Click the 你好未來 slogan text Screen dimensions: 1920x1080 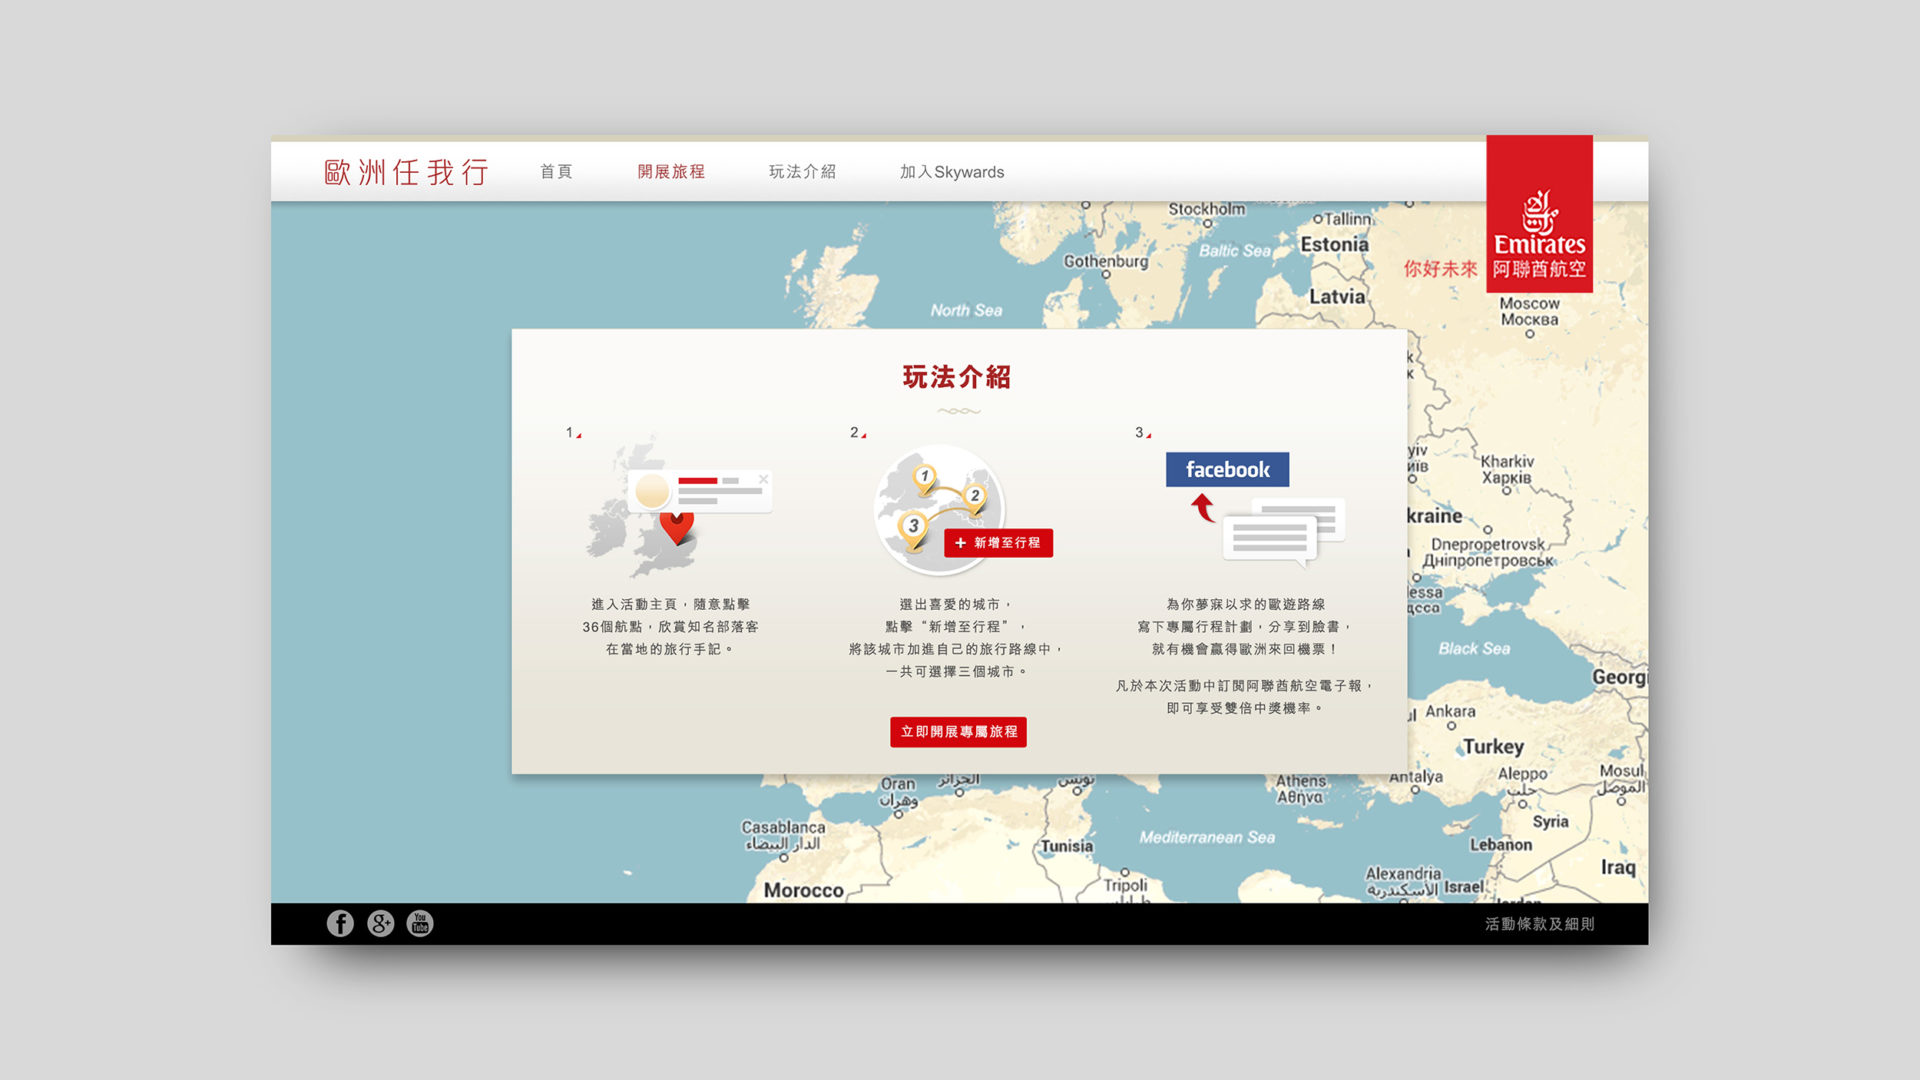1440,269
